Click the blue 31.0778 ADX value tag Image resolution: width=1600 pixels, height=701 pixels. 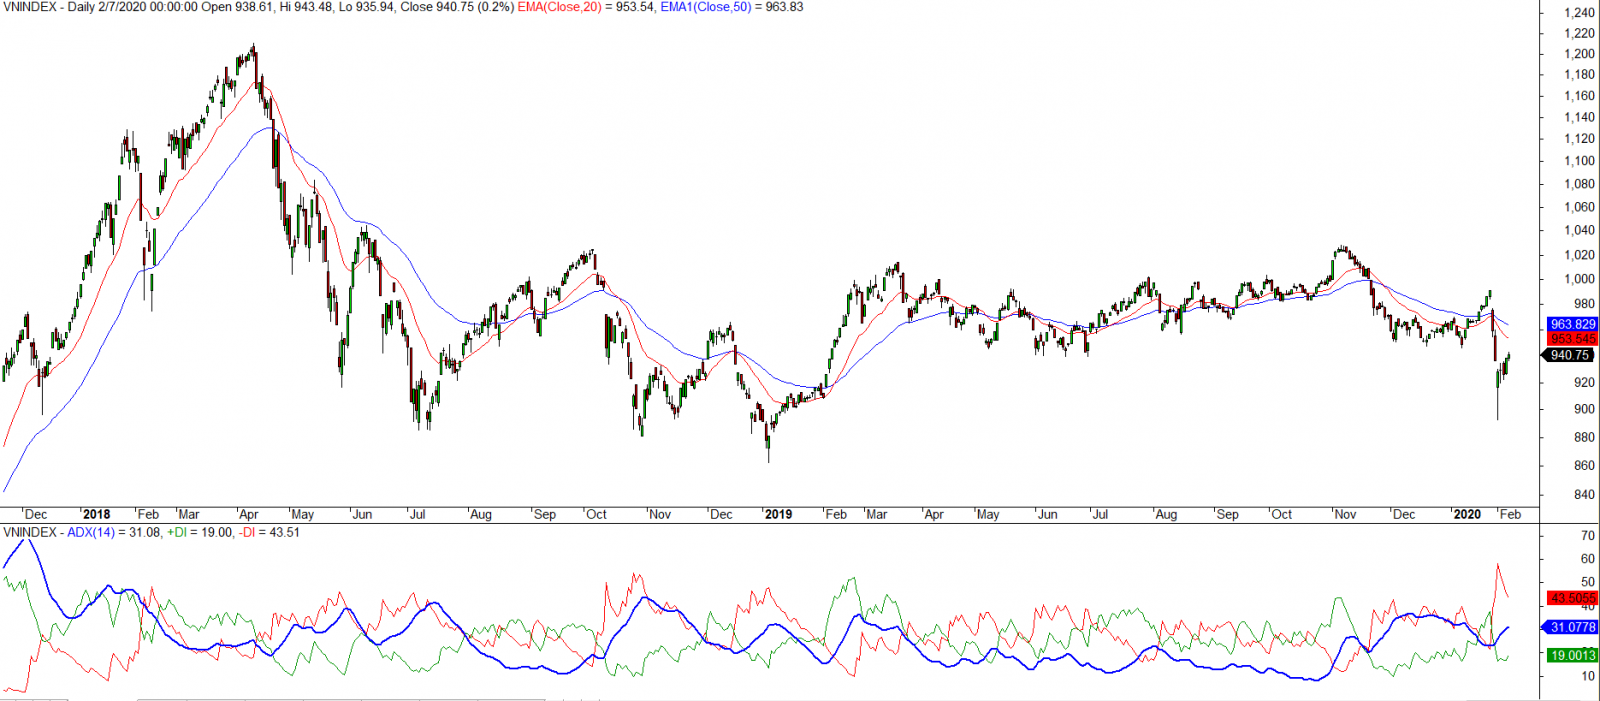[1572, 627]
